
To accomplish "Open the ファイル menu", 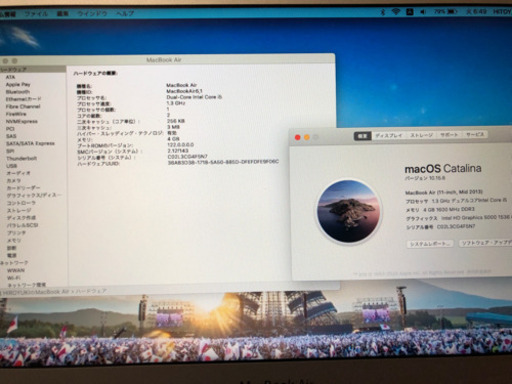I will (36, 14).
